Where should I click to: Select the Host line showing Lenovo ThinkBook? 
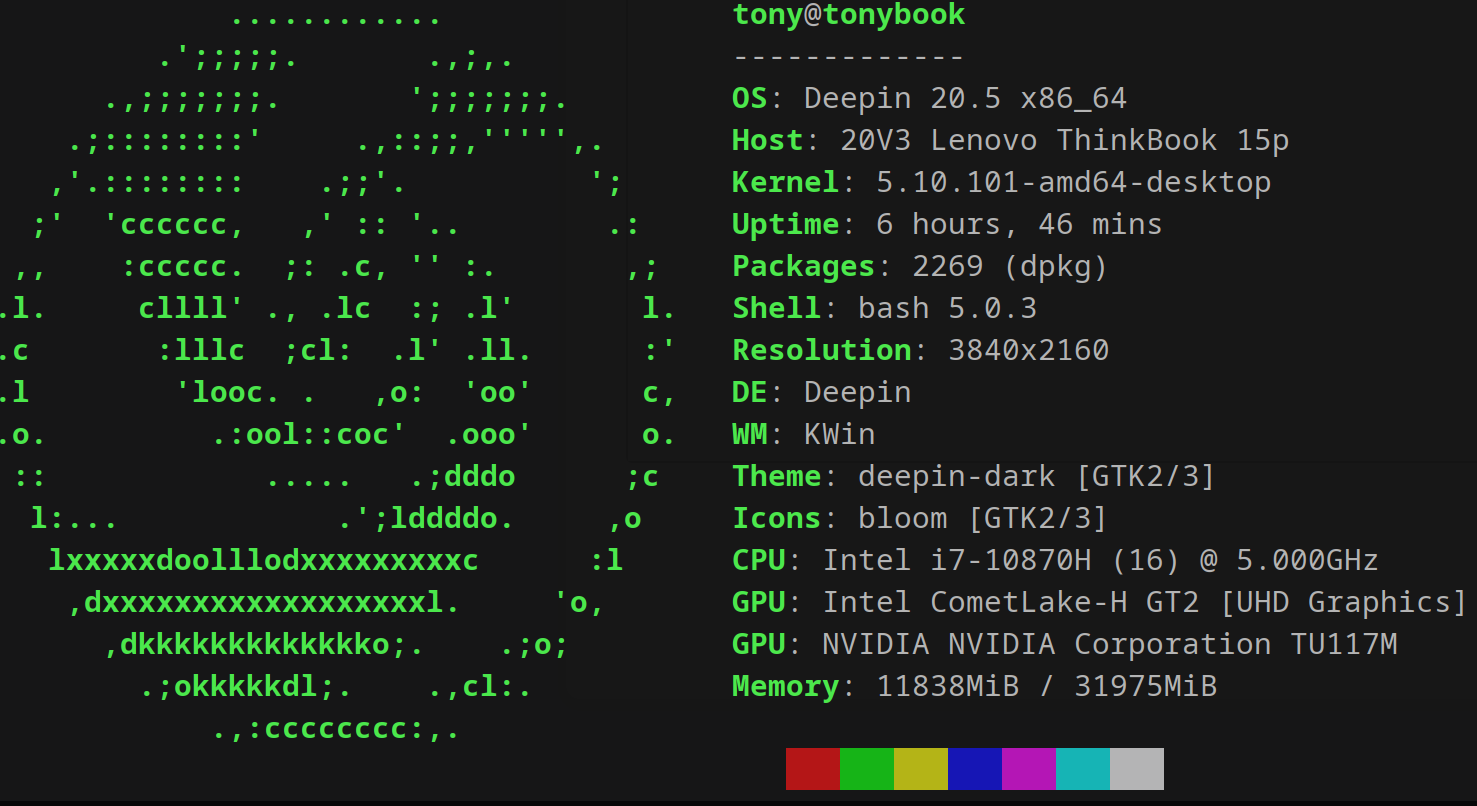point(1010,141)
